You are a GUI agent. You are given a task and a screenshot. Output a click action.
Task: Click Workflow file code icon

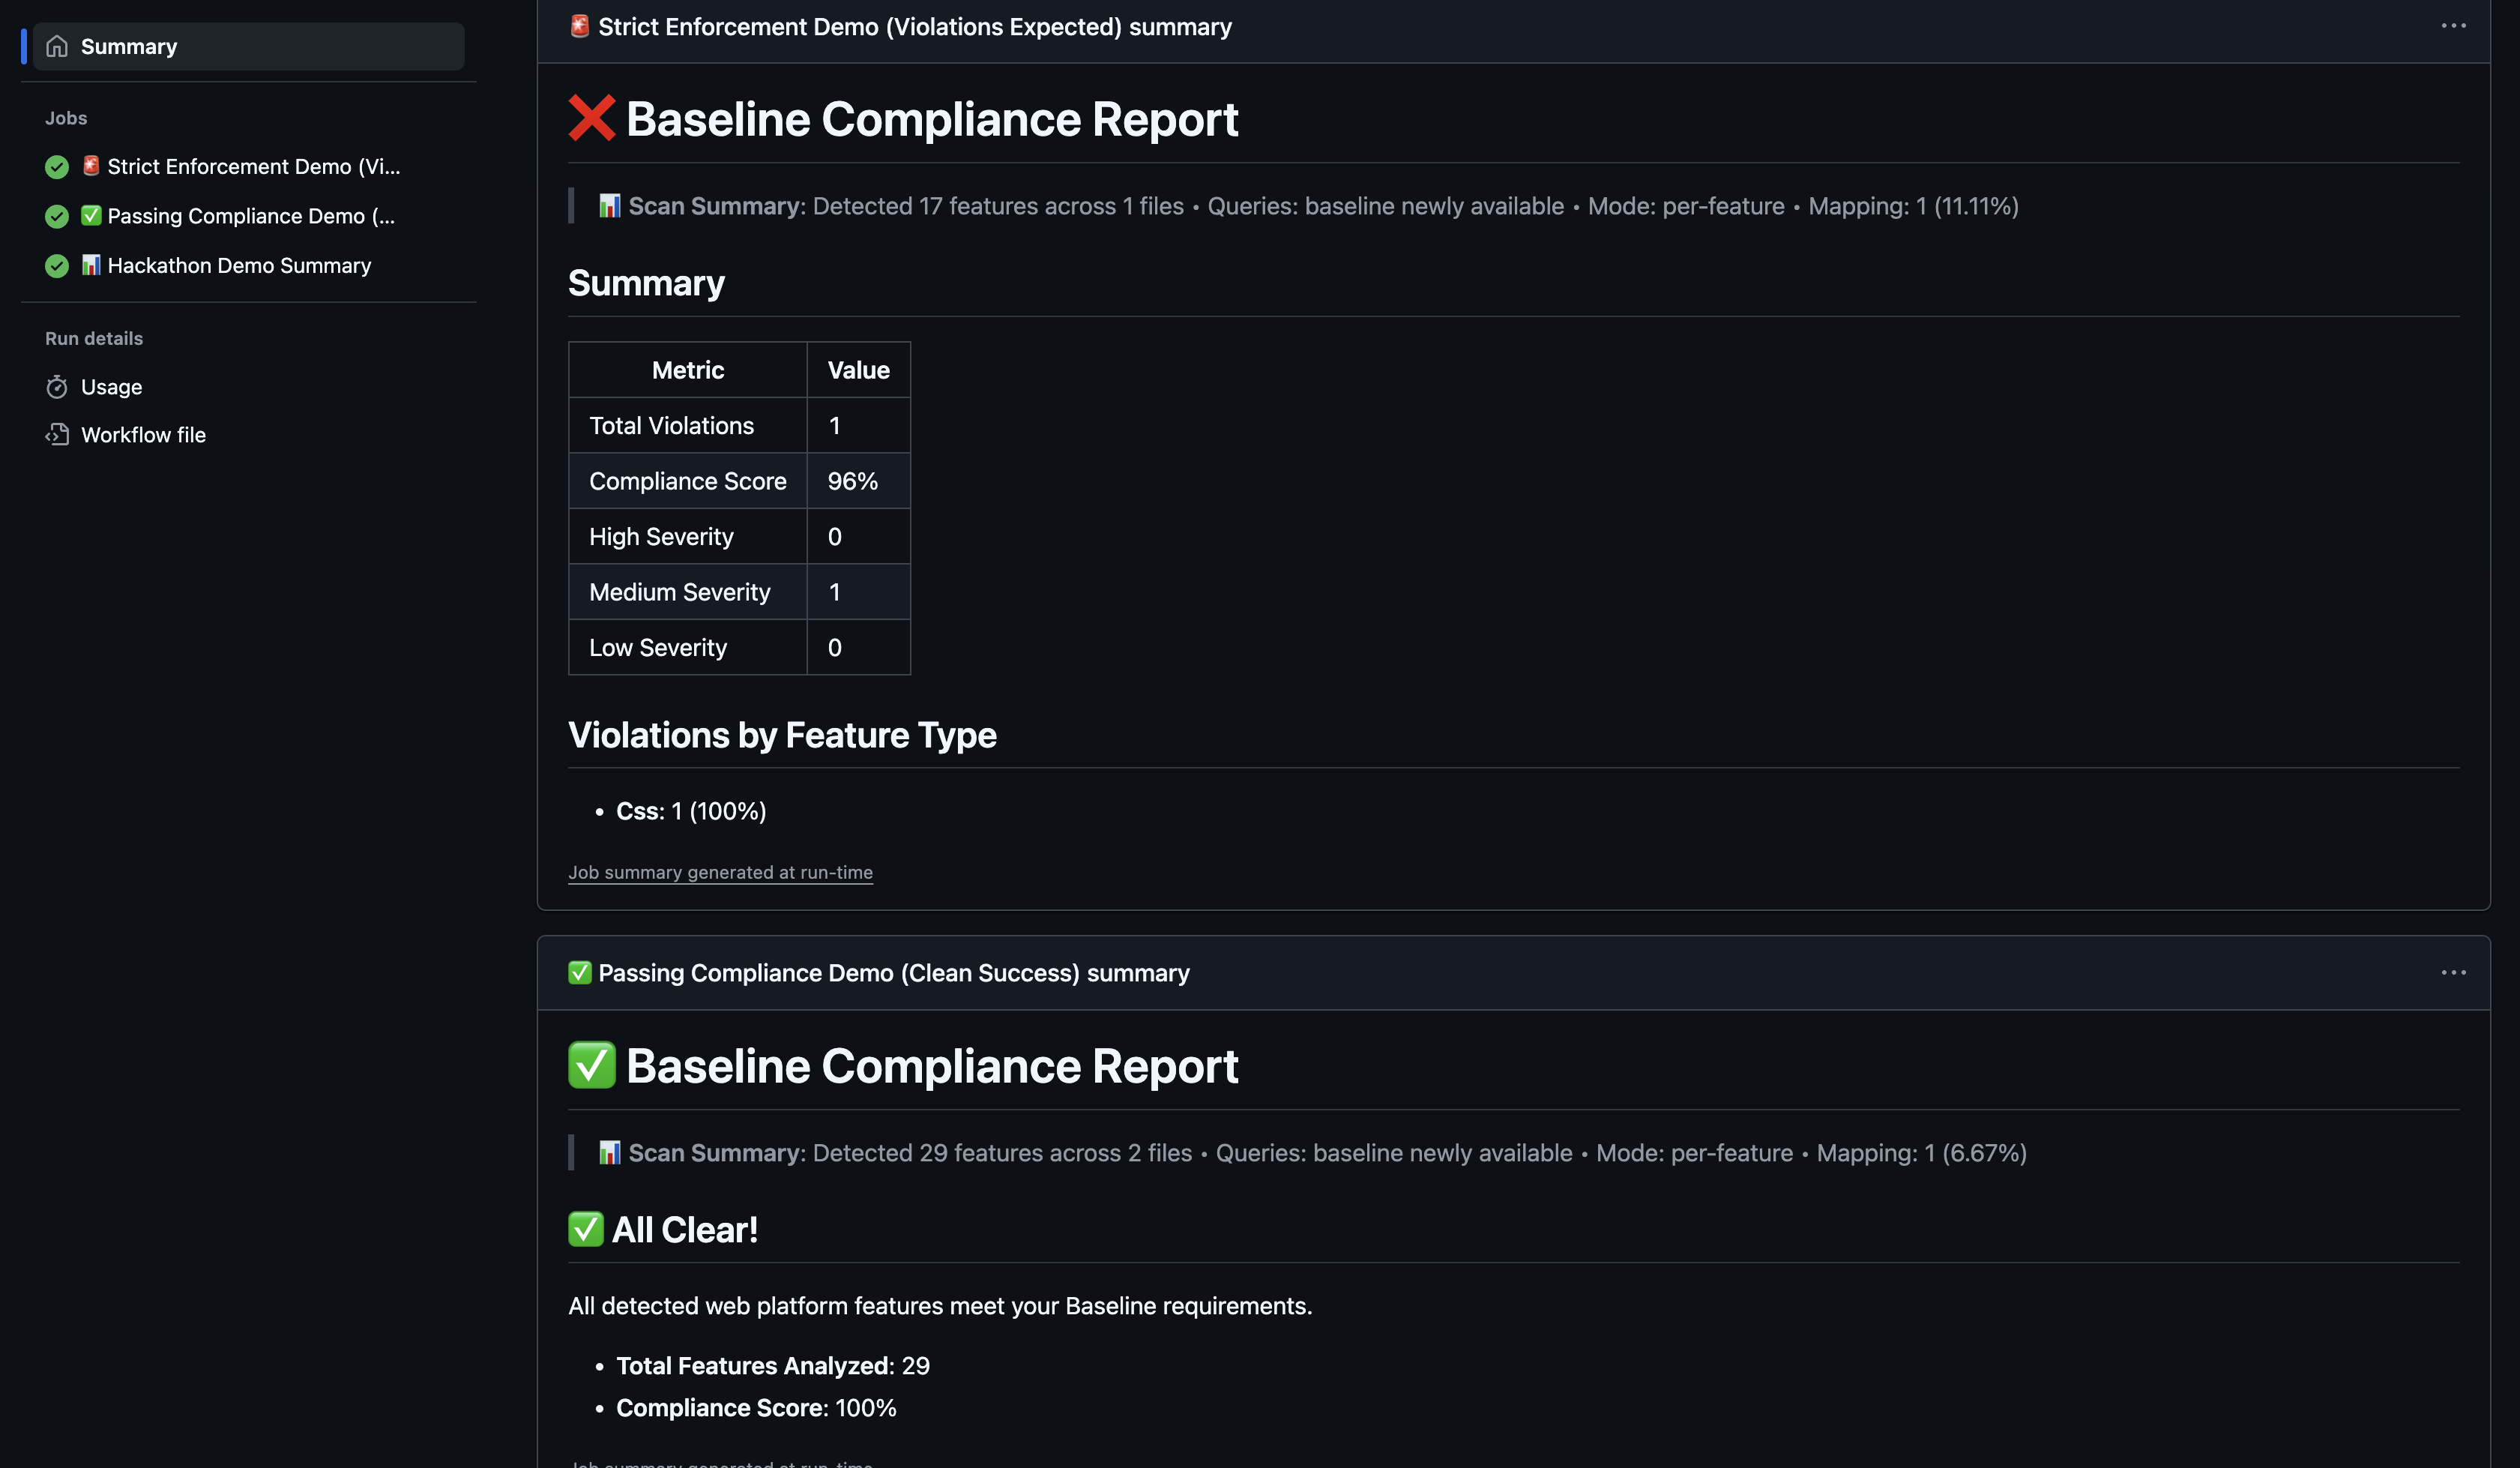tap(57, 435)
